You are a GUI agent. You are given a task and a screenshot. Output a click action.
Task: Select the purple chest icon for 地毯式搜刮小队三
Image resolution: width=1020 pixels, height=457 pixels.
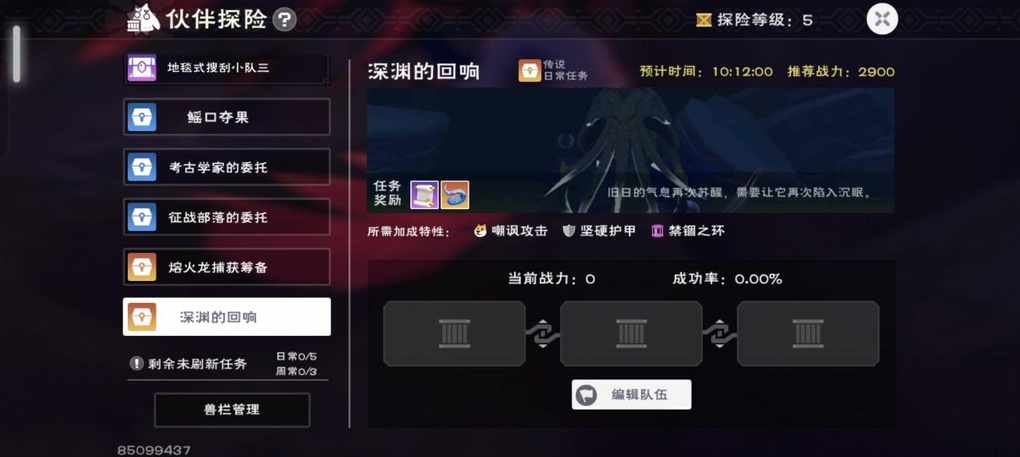point(141,68)
